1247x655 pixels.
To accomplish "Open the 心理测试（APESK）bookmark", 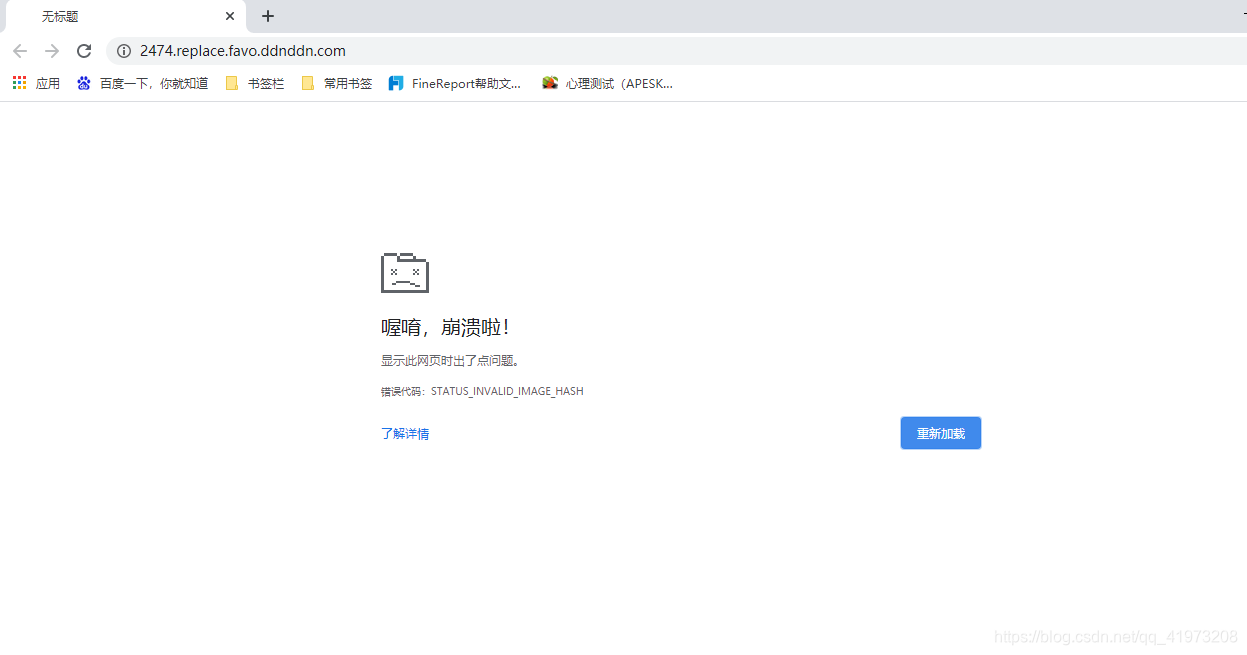I will pos(607,83).
